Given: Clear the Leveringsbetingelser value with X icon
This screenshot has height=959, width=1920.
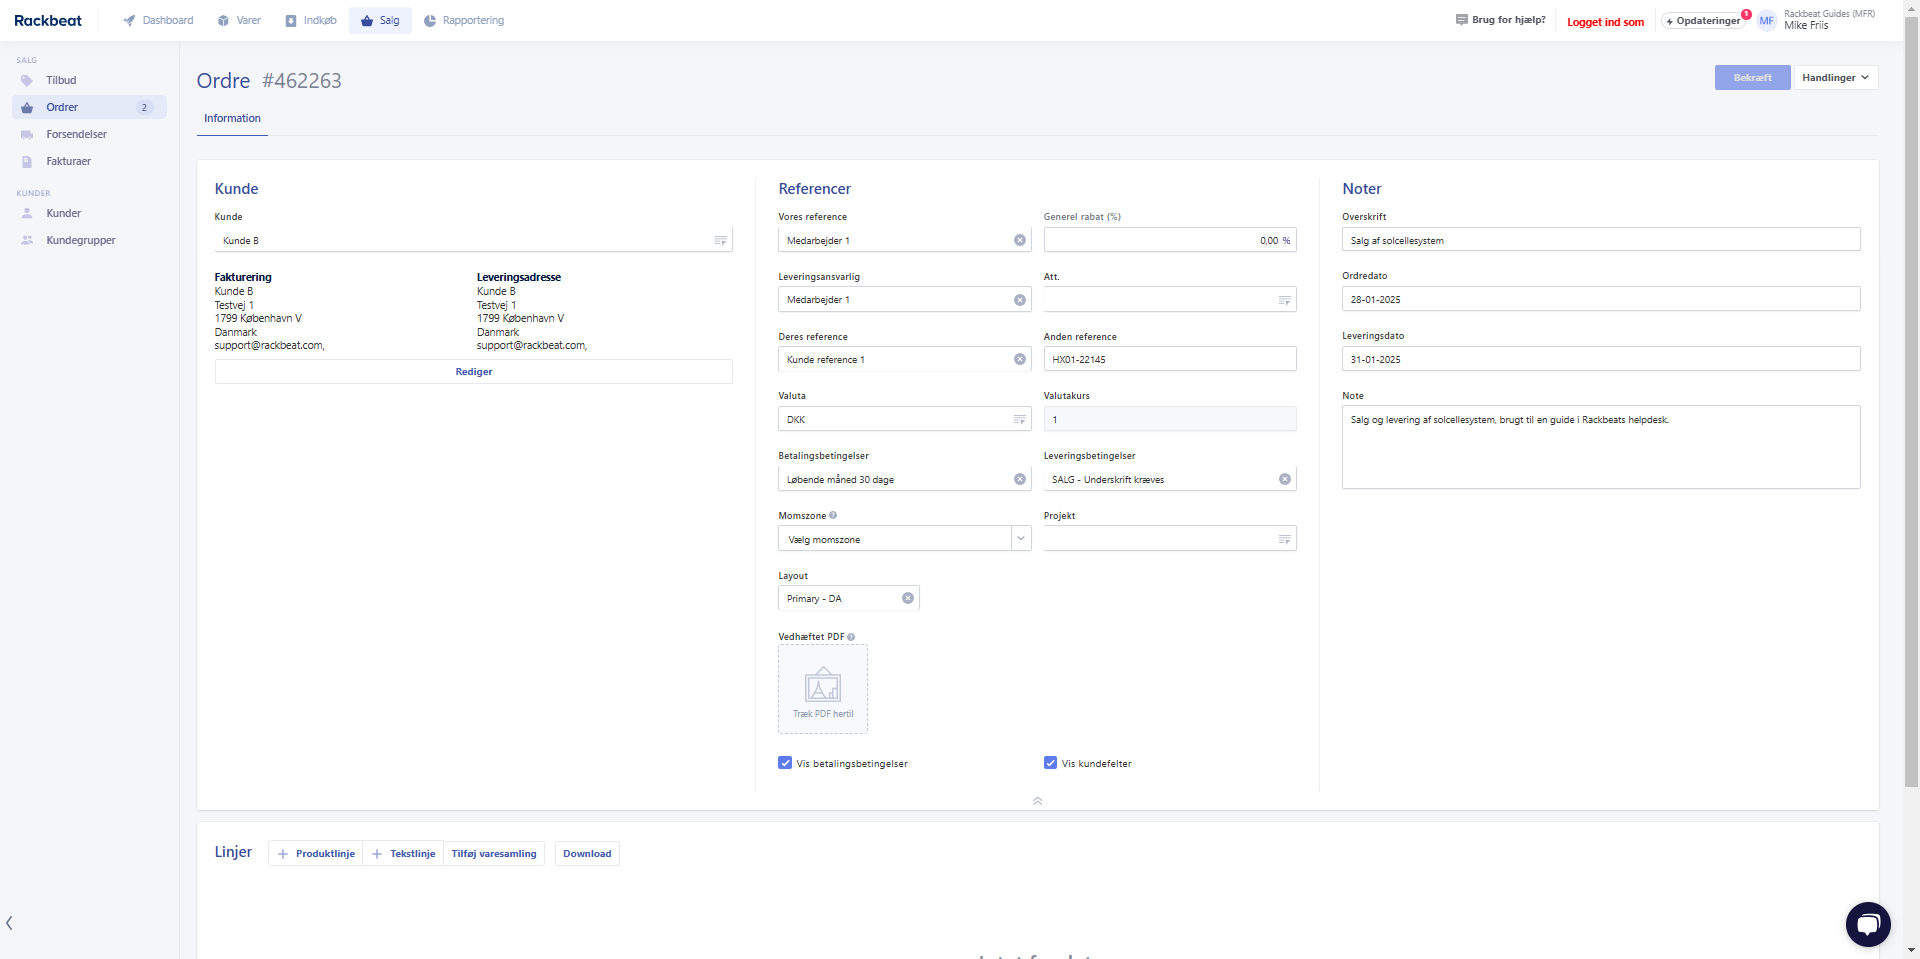Looking at the screenshot, I should (1284, 479).
